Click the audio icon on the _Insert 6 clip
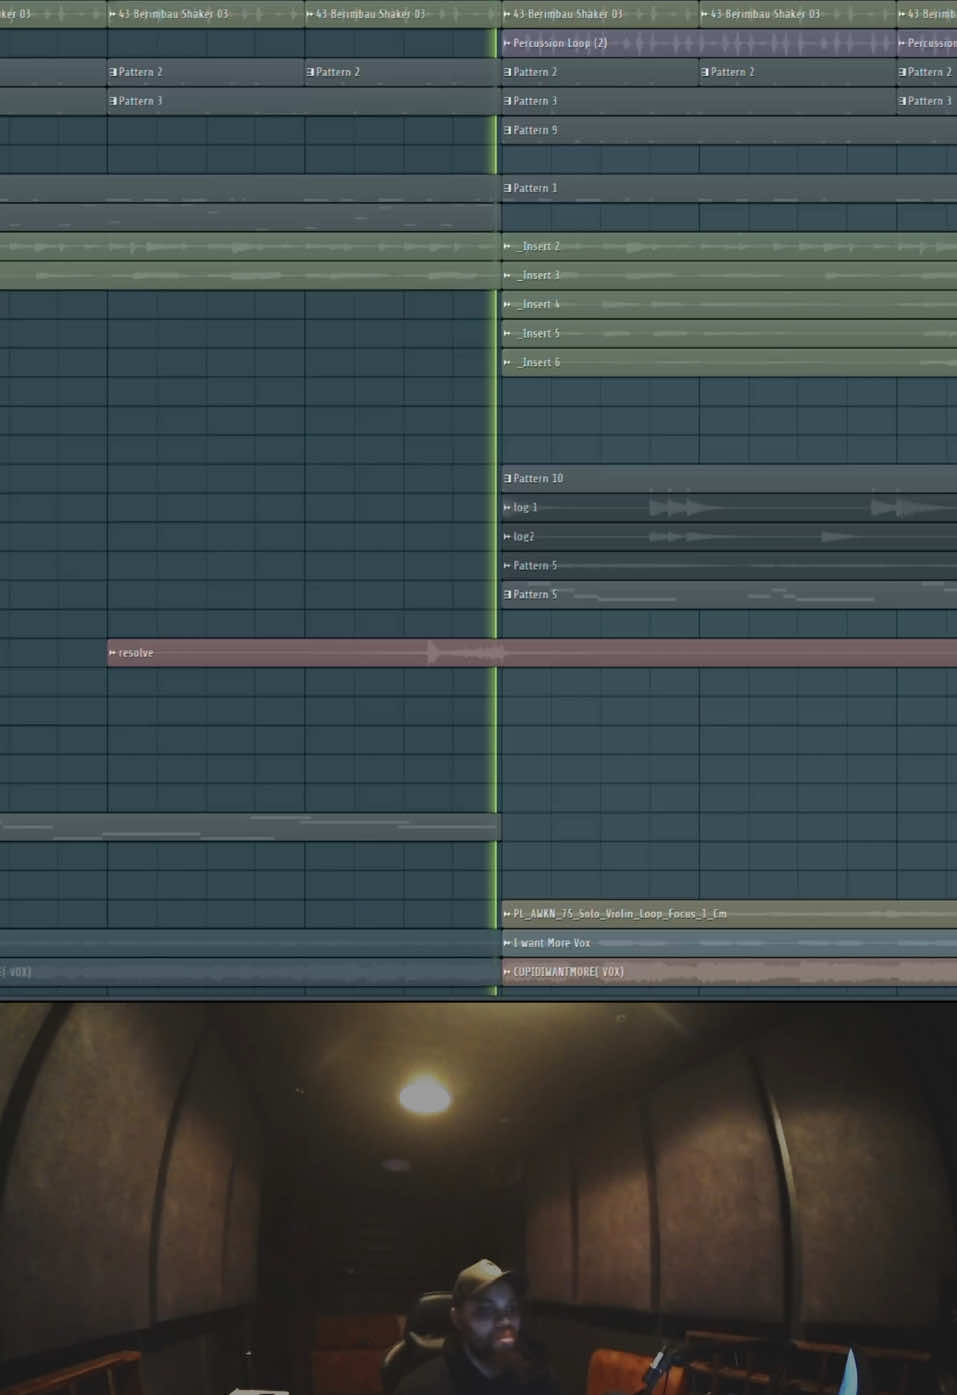This screenshot has height=1395, width=957. coord(508,362)
